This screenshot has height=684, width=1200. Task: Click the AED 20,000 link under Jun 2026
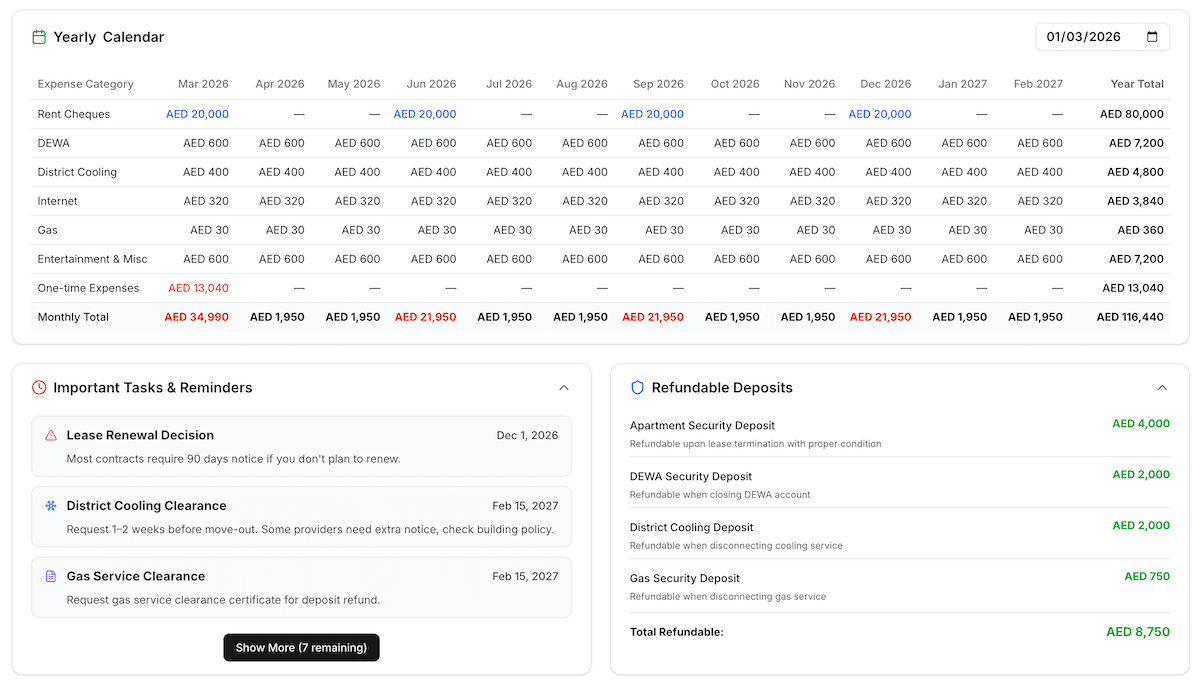pyautogui.click(x=425, y=114)
